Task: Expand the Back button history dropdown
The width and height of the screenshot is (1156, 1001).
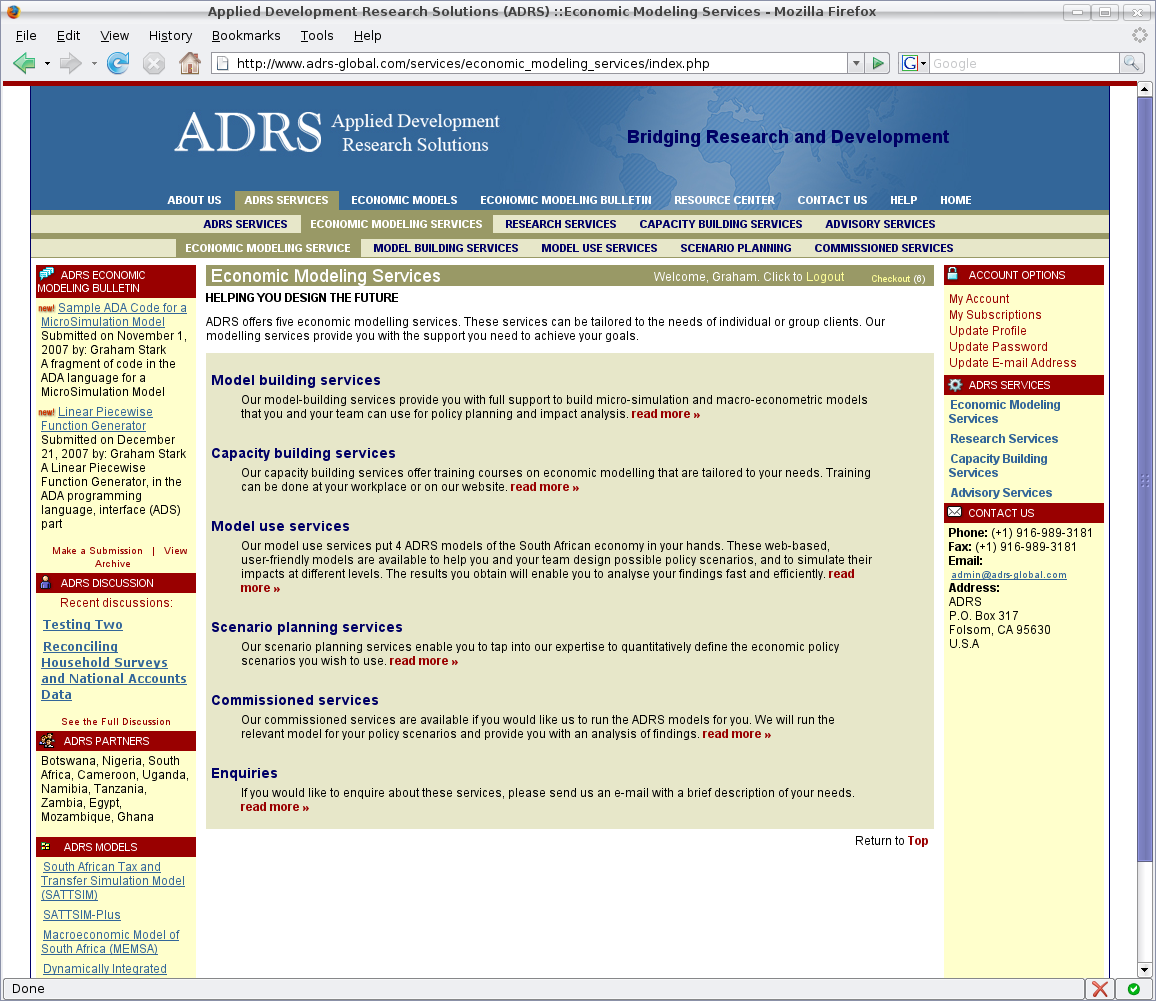Action: pos(47,63)
